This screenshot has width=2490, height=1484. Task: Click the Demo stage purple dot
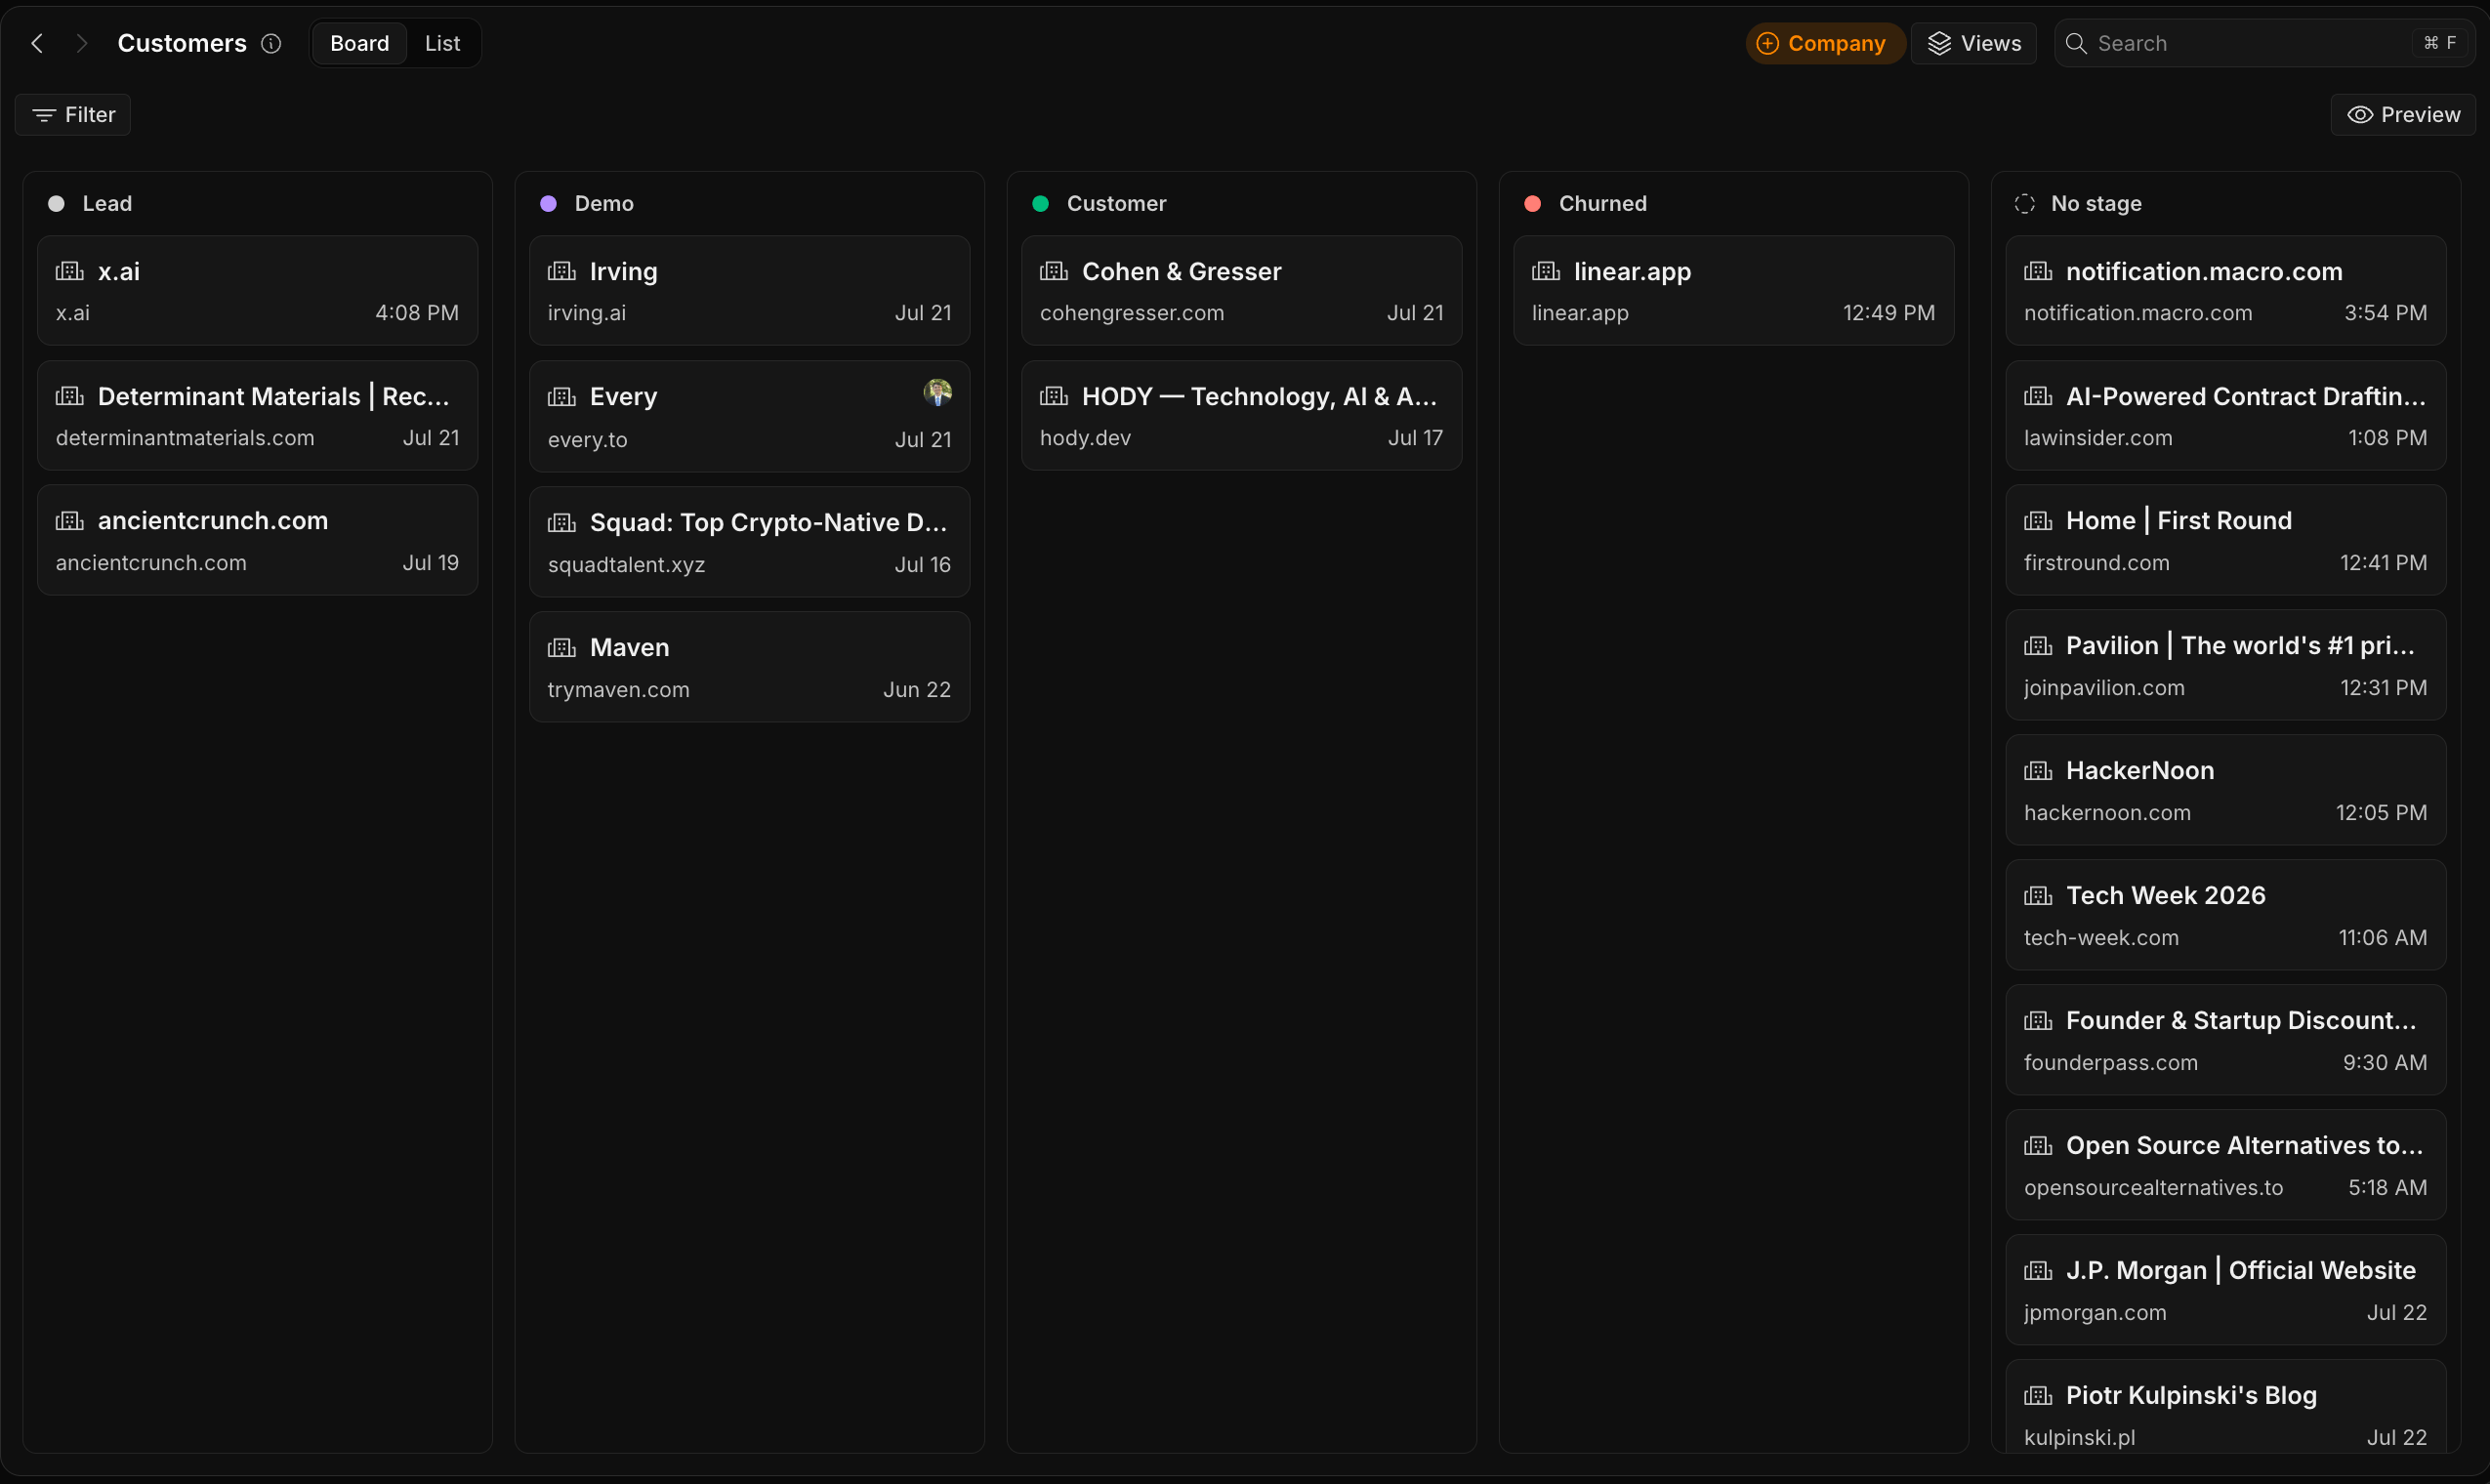[548, 204]
